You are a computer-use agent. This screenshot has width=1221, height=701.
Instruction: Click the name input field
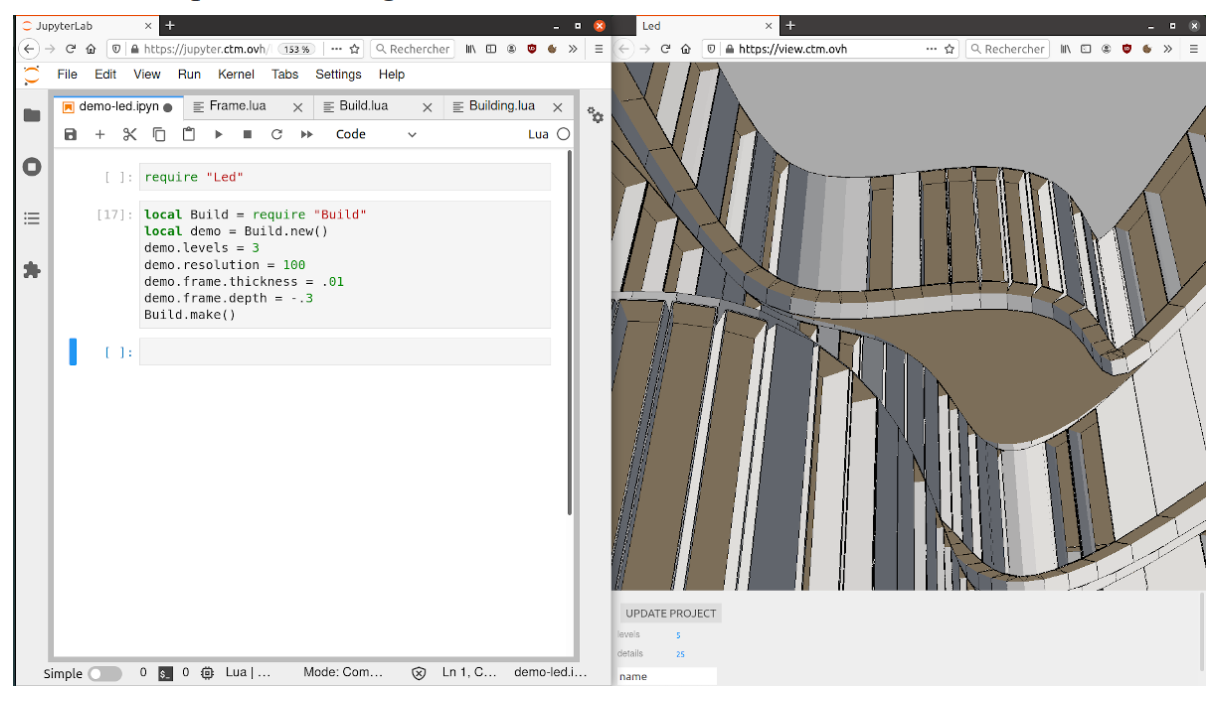666,677
